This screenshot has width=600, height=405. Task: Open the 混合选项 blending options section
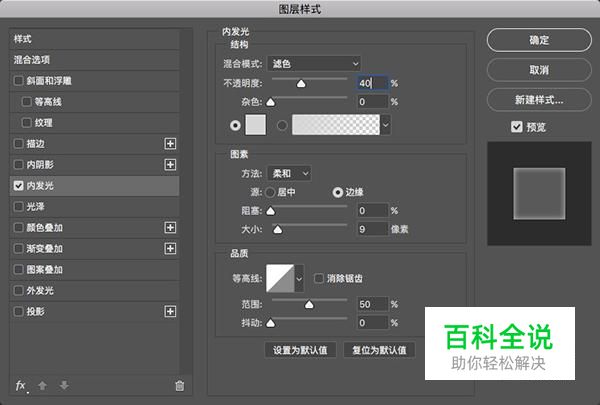(x=94, y=60)
